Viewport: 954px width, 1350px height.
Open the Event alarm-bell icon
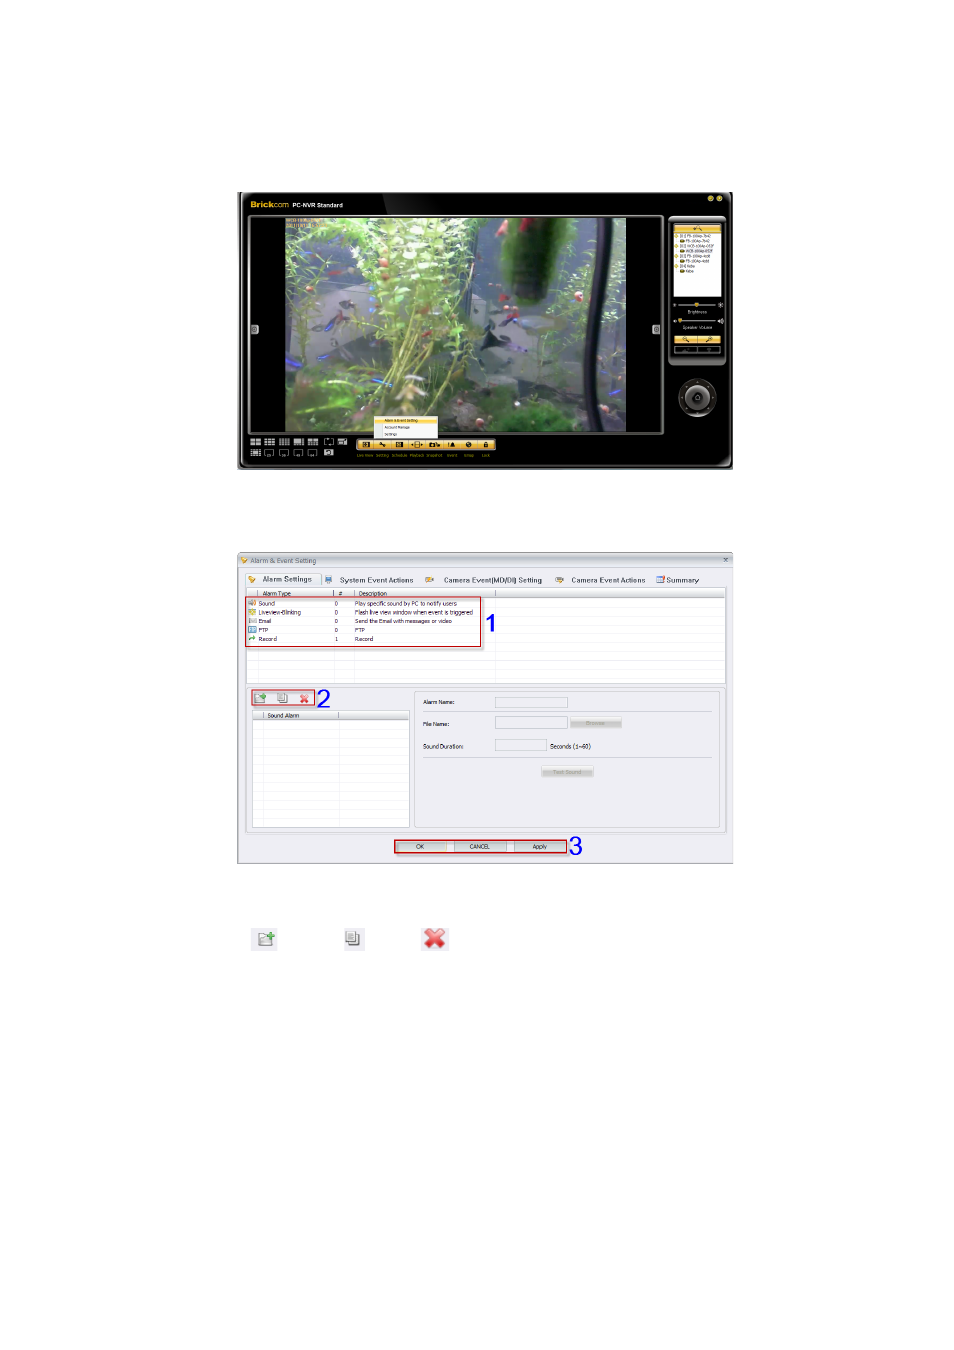click(451, 445)
